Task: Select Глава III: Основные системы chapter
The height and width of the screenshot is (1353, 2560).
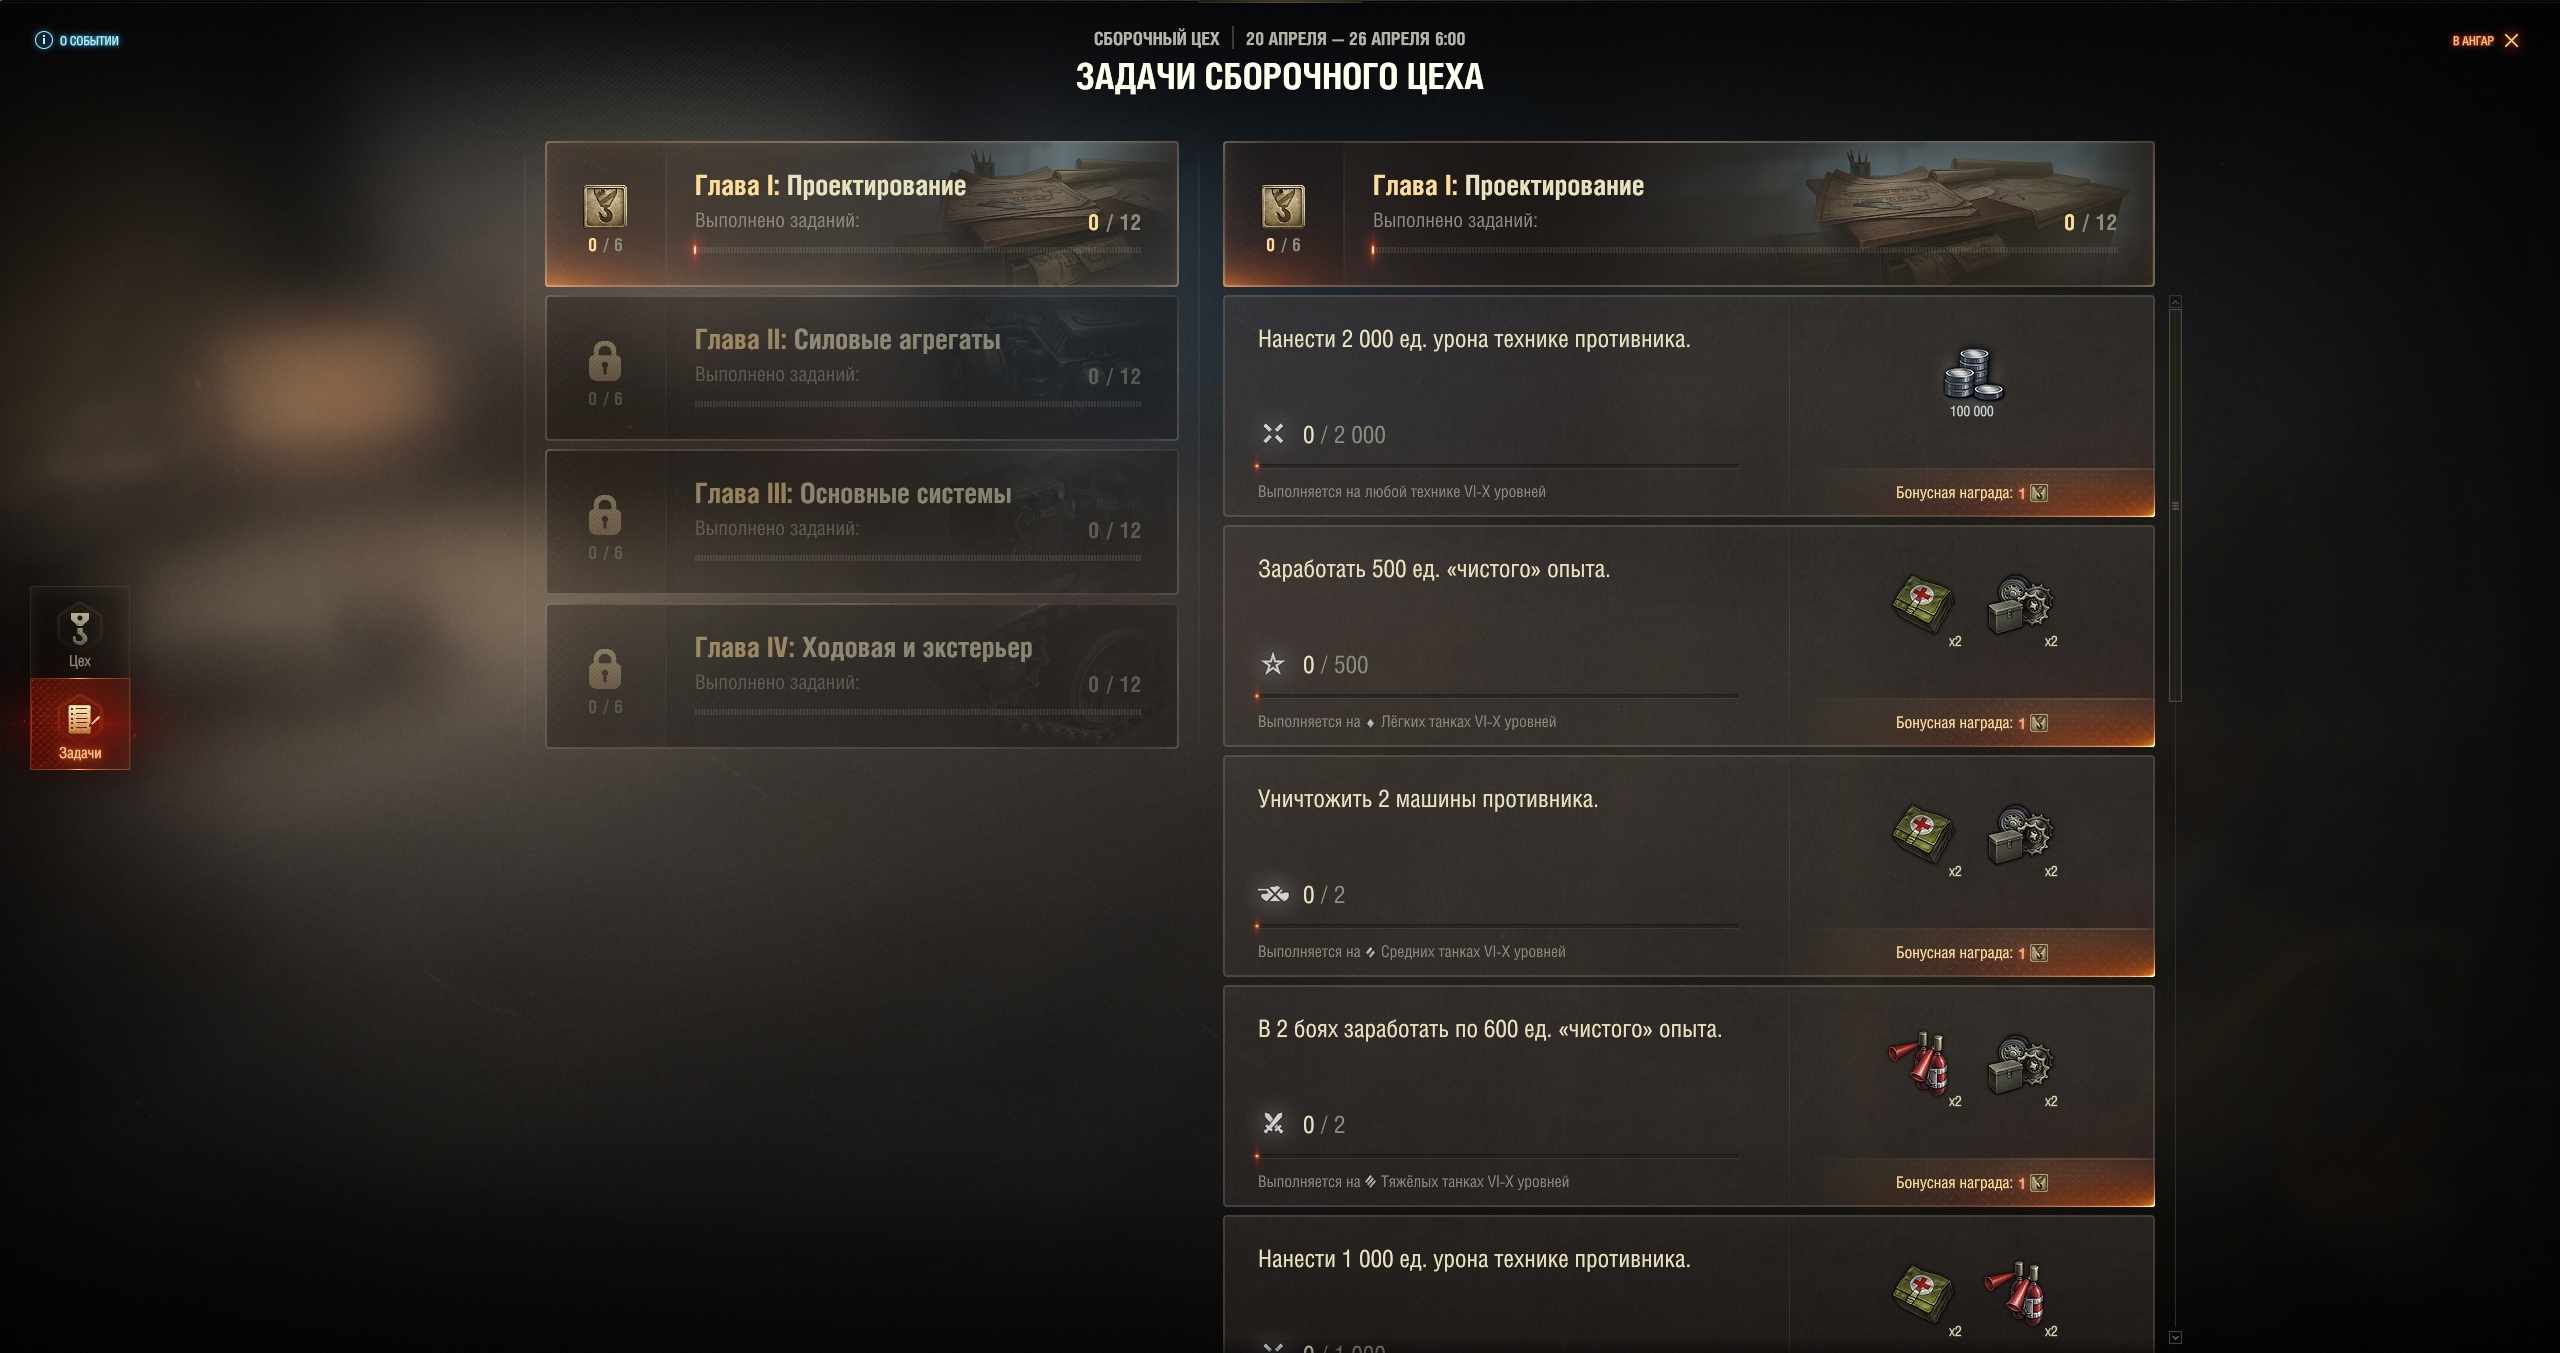Action: coord(862,522)
